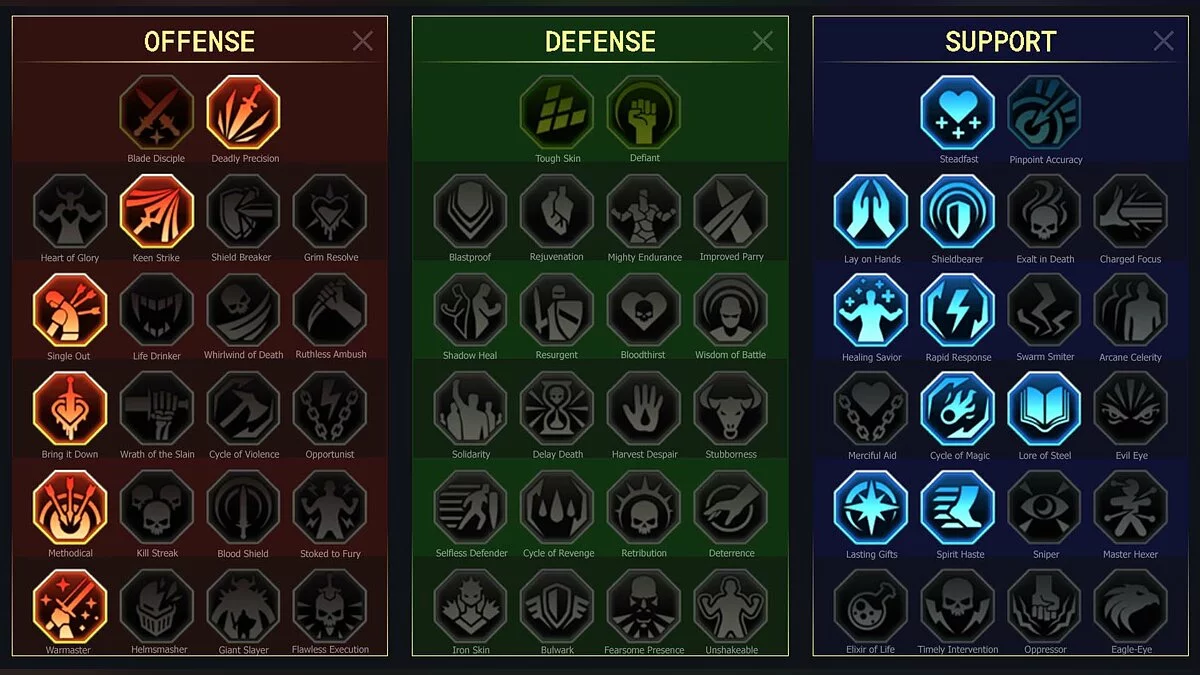Click the Keen Strike mastery icon

(x=157, y=211)
